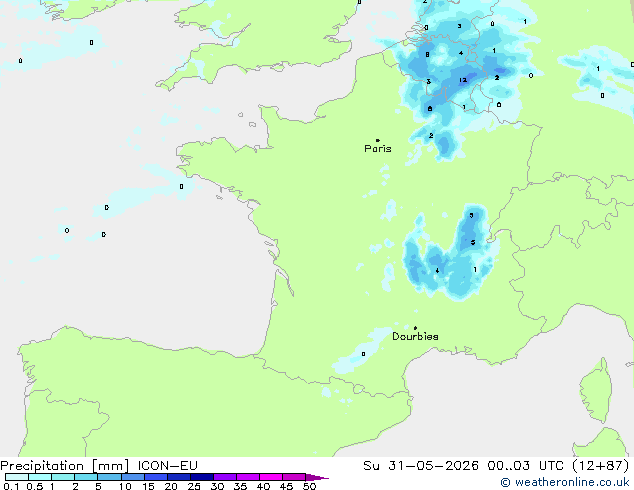Select the Dourbies location dot marker
This screenshot has width=634, height=490.
(415, 328)
